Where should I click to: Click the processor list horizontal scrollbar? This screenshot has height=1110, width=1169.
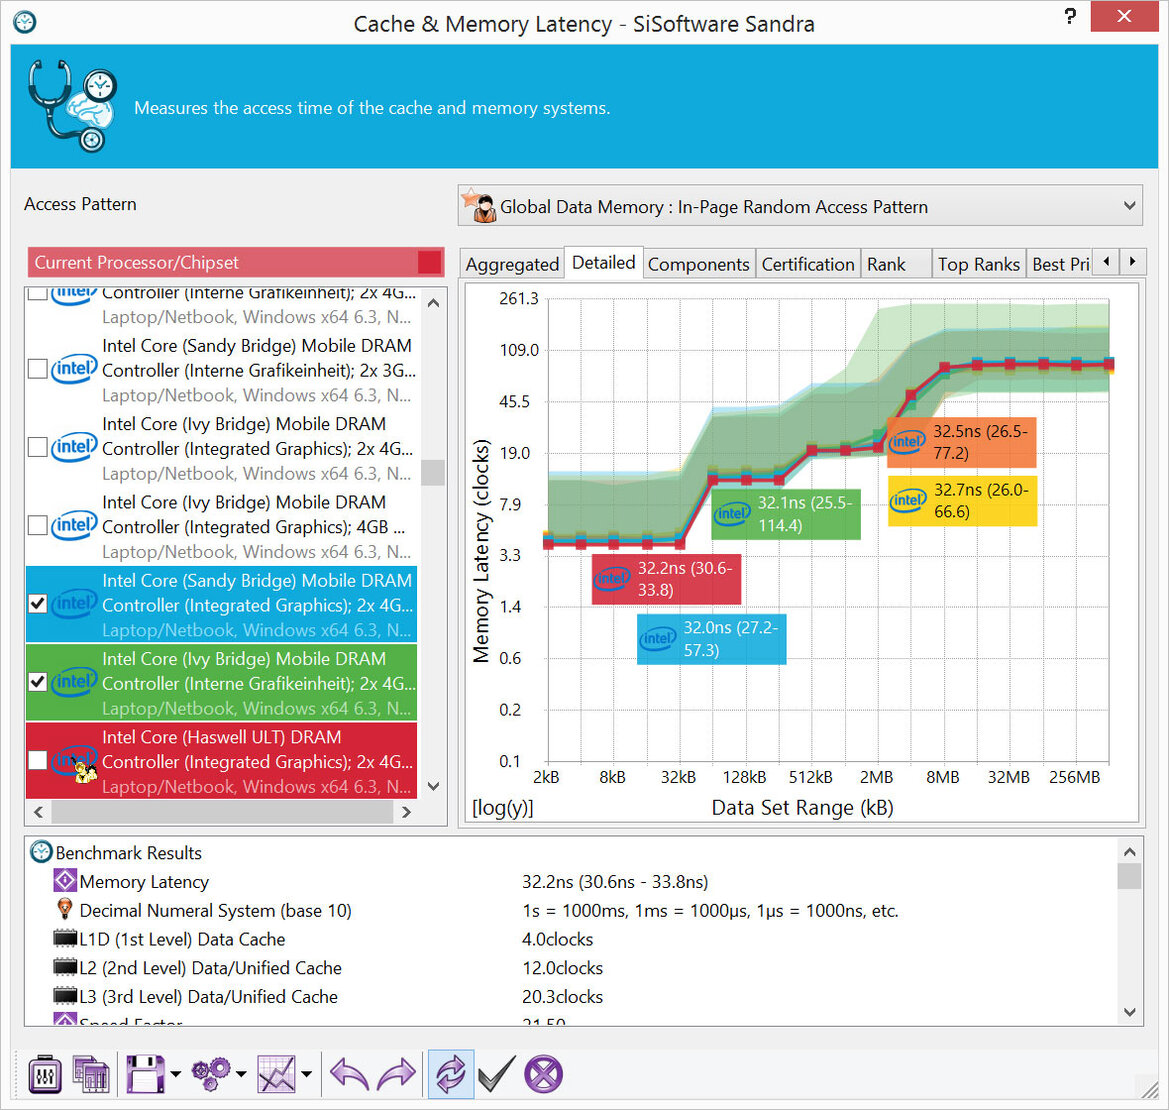click(222, 812)
